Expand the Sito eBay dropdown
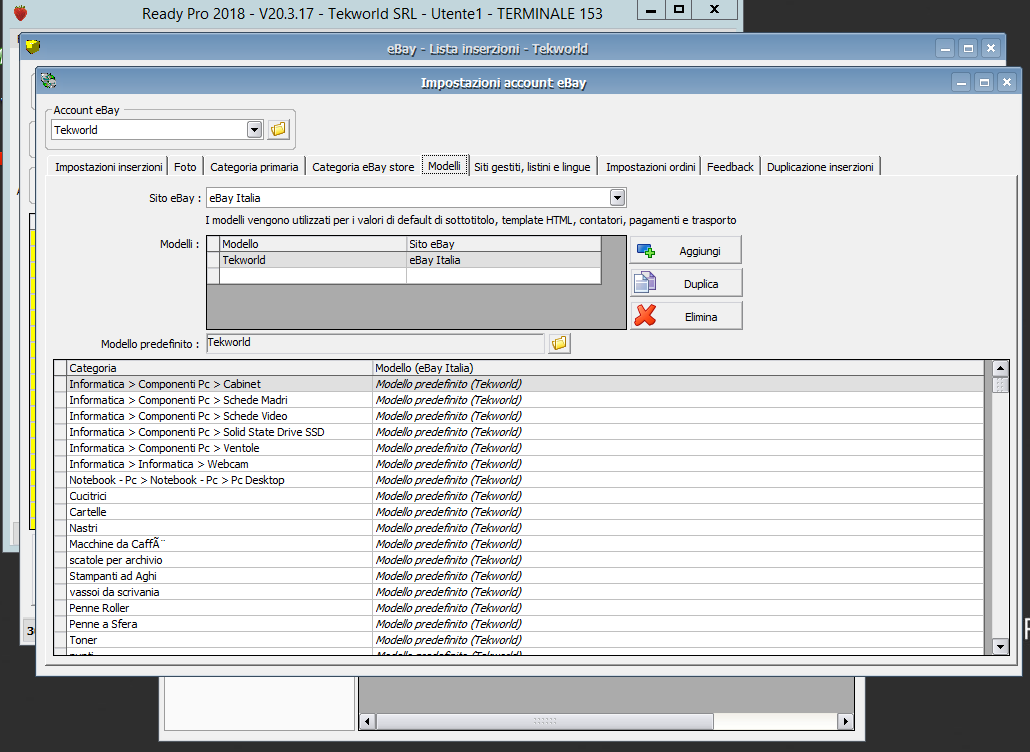 click(x=617, y=198)
